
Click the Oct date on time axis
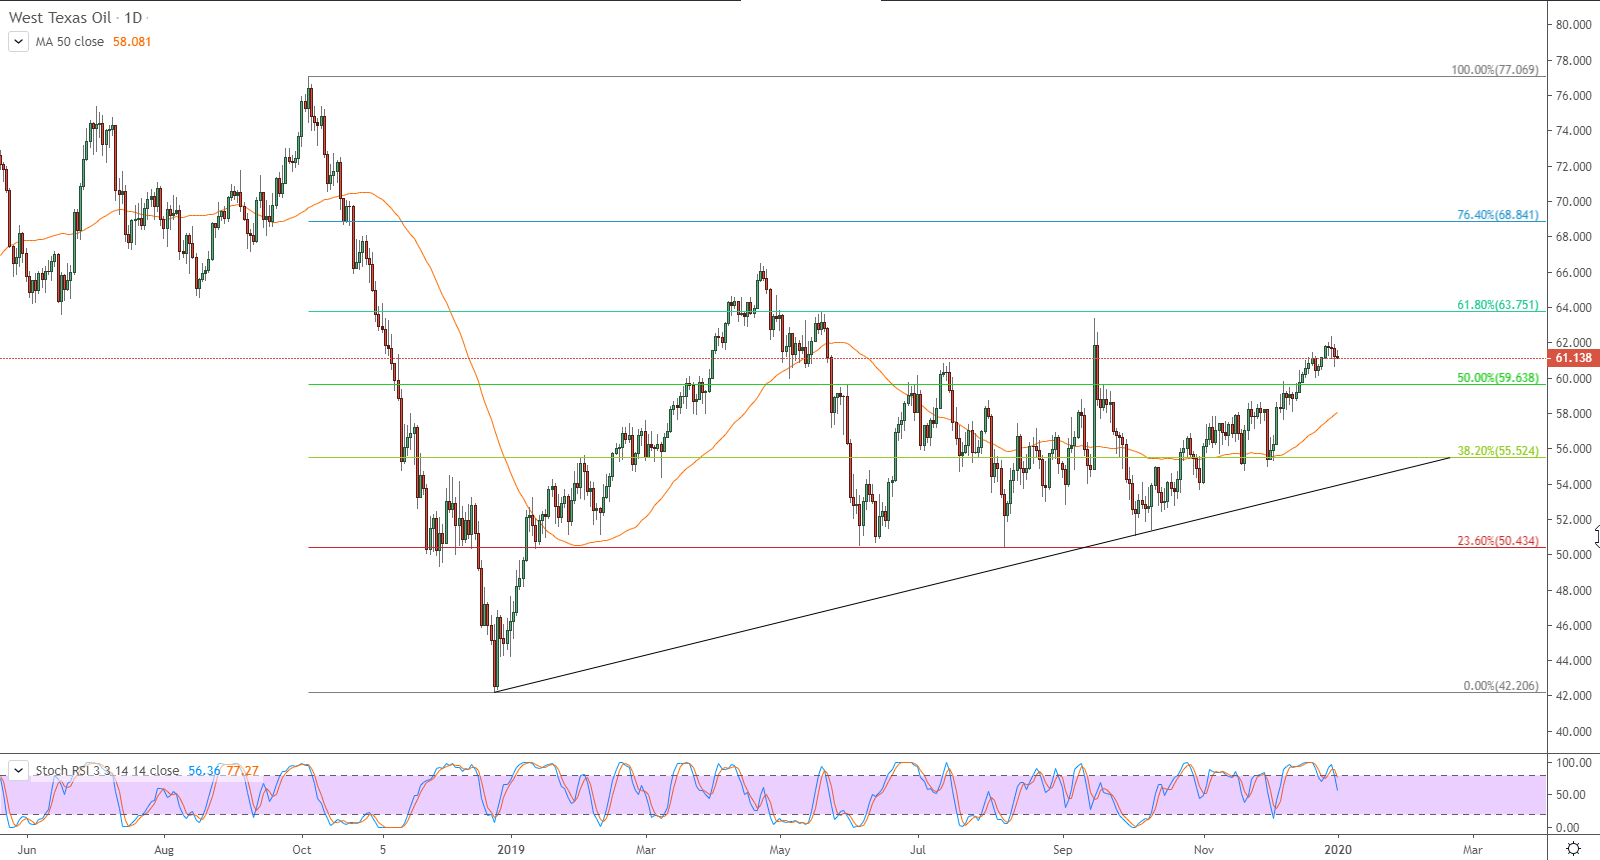tap(301, 850)
